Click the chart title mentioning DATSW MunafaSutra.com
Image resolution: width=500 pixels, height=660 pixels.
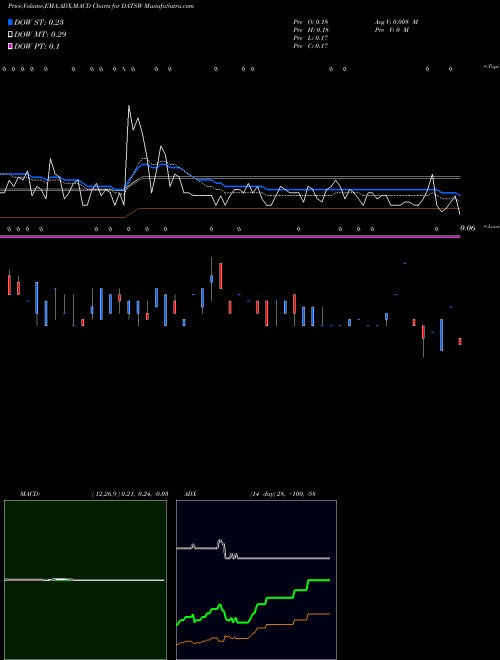tap(101, 6)
